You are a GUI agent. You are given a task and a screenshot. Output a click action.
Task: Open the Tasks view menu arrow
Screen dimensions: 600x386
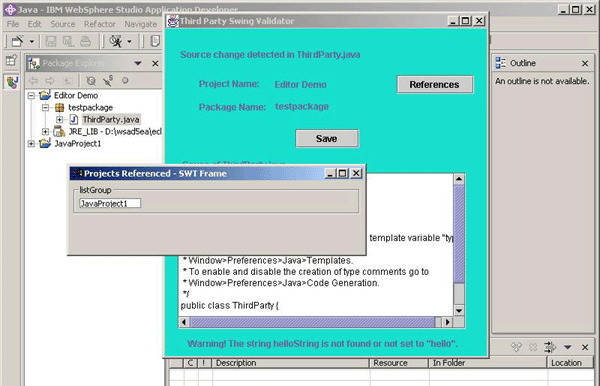point(567,347)
